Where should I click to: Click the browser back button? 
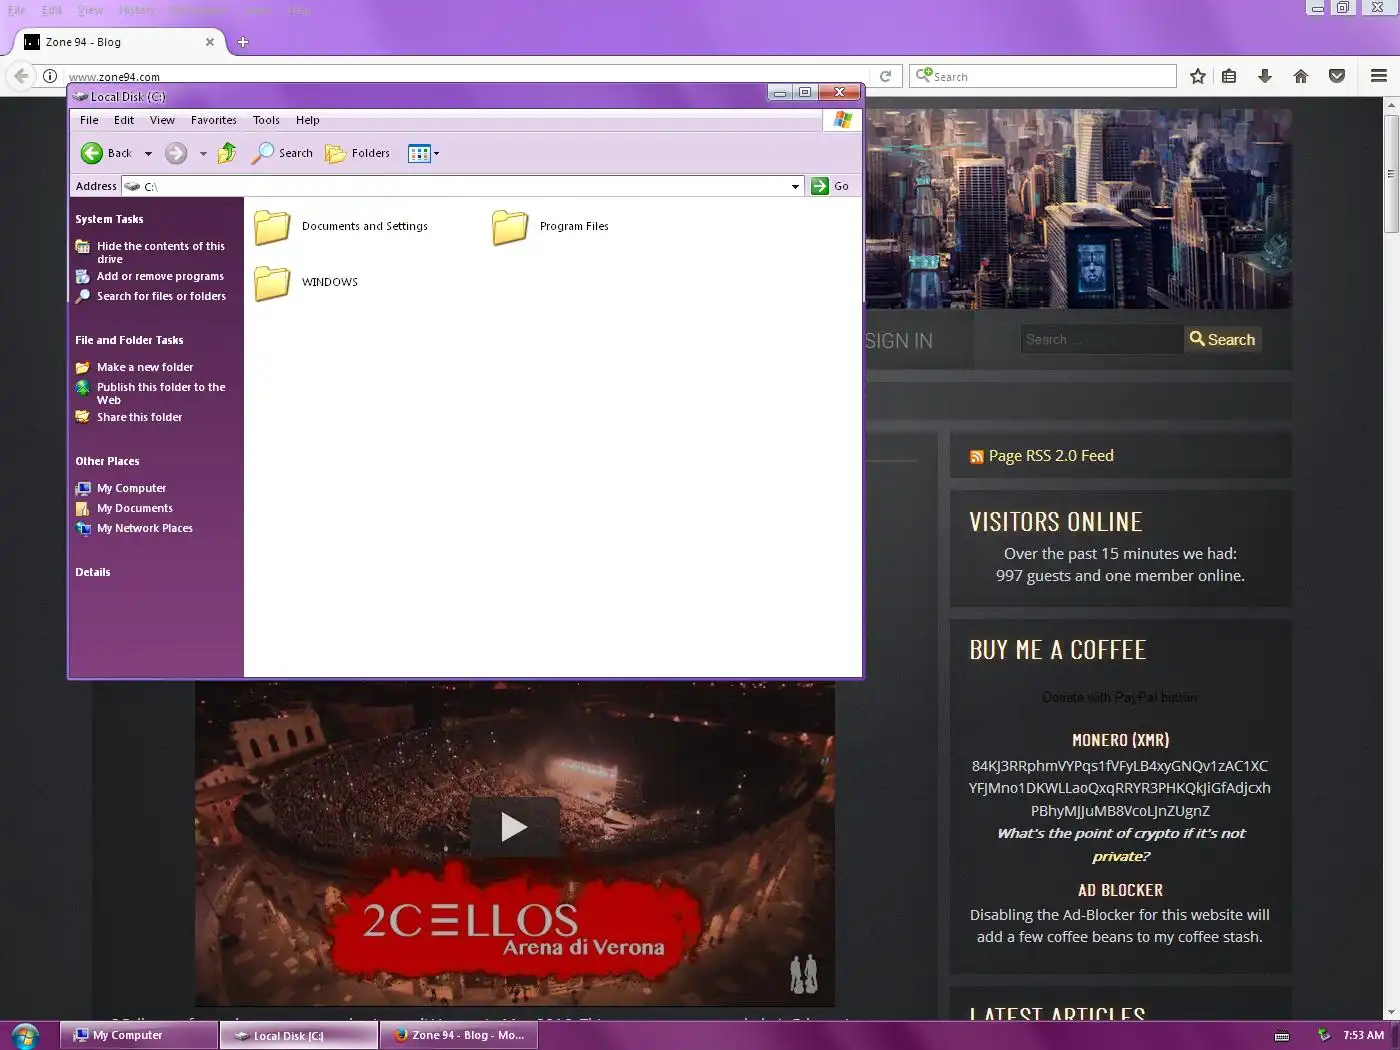click(x=21, y=76)
